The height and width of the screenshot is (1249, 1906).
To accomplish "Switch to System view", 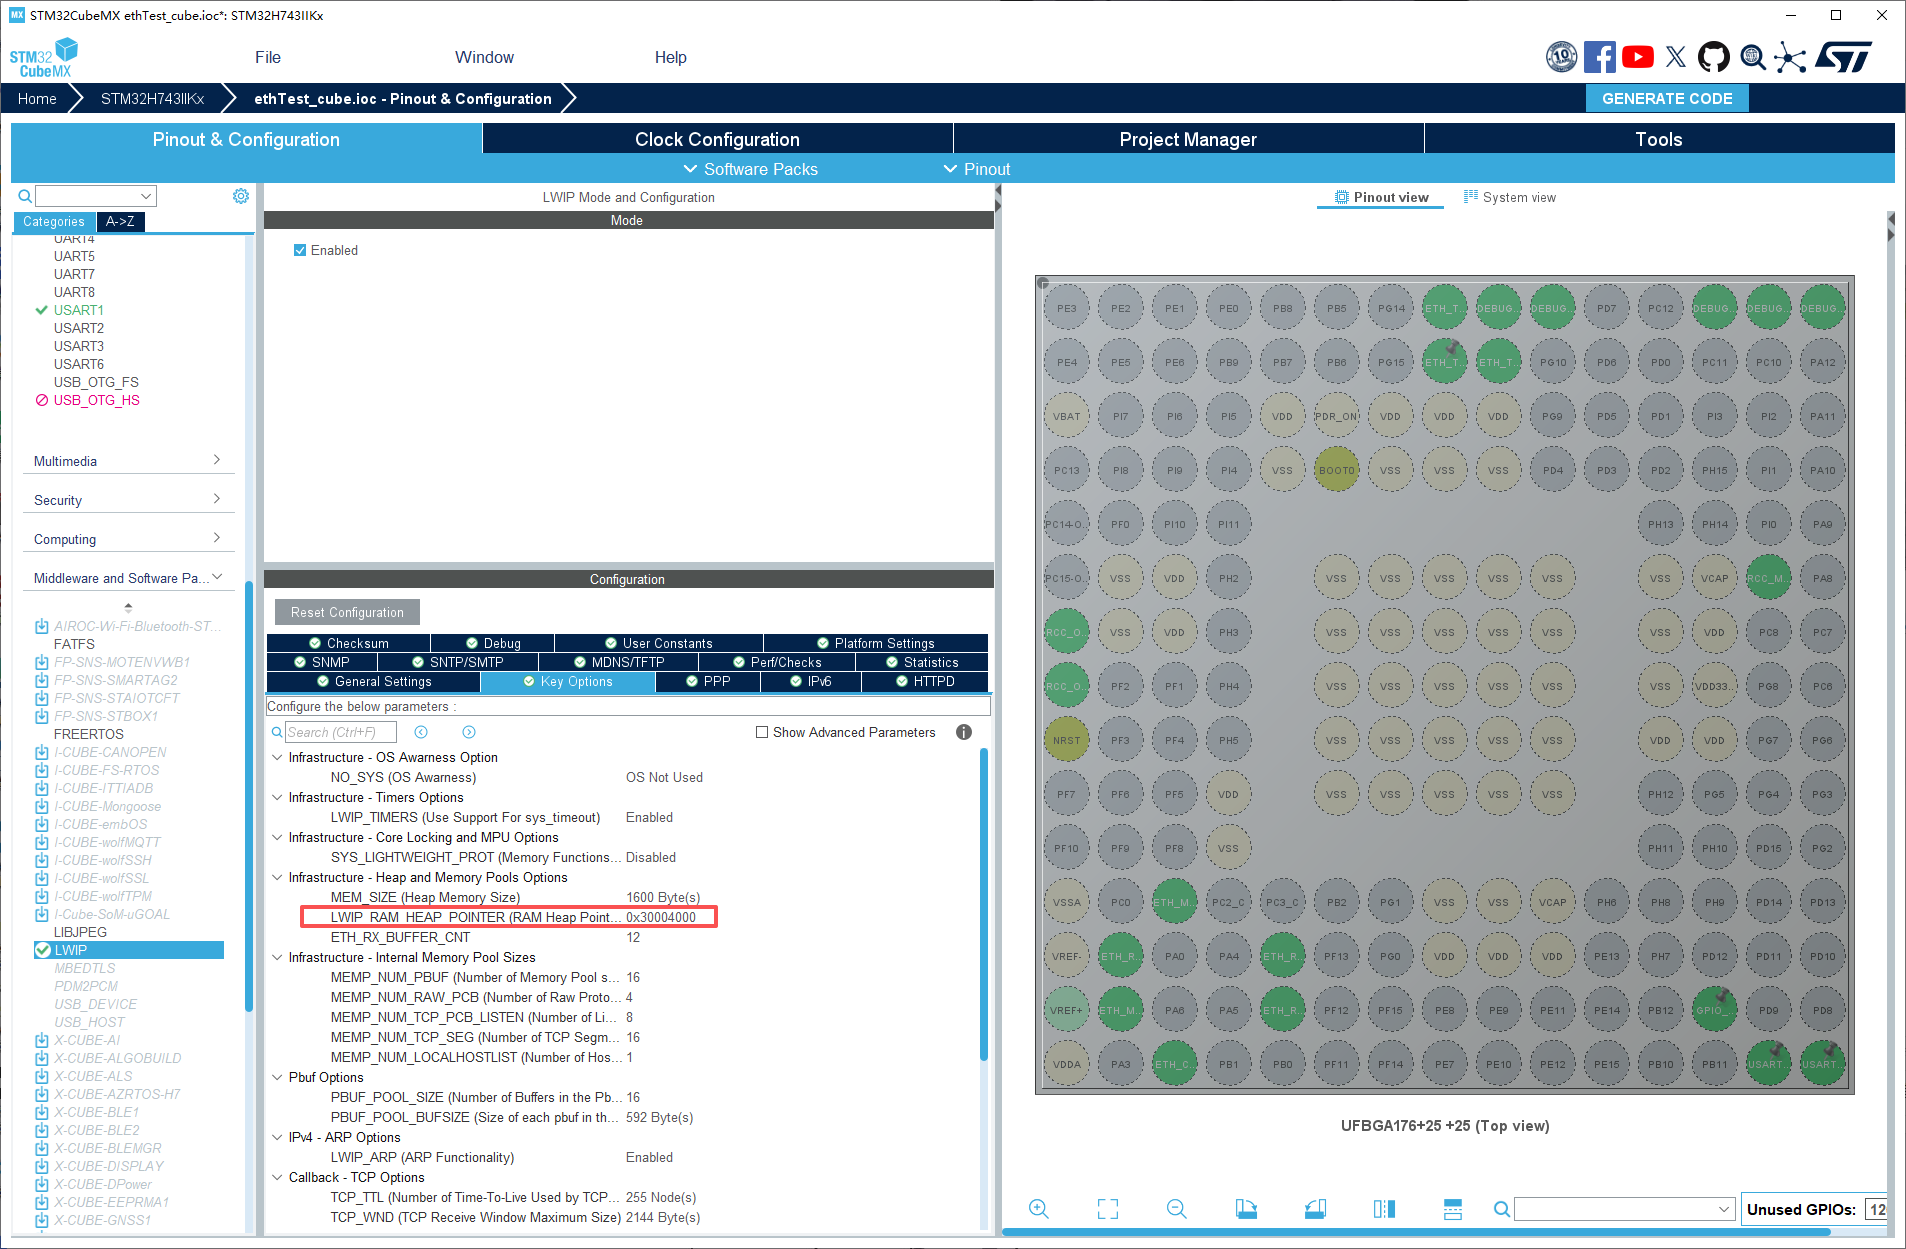I will [1510, 197].
